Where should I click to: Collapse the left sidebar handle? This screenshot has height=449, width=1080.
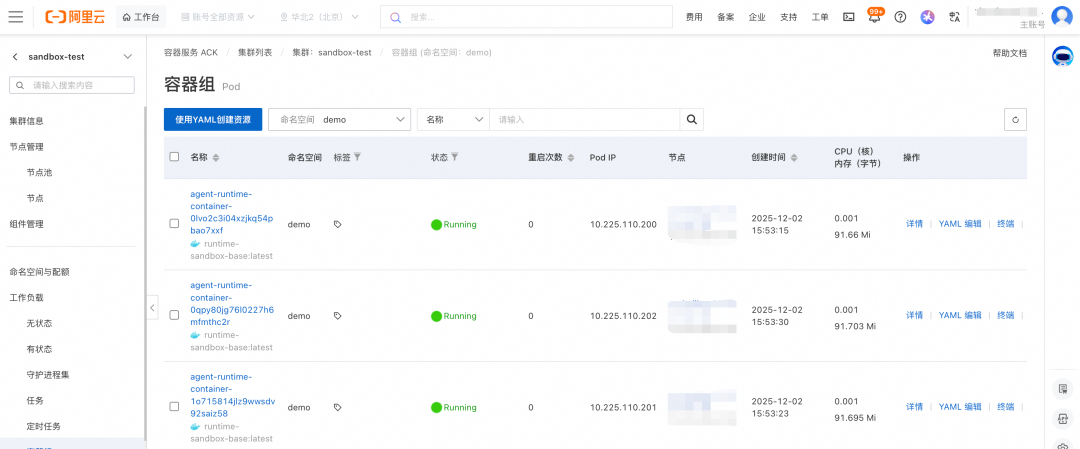point(153,307)
